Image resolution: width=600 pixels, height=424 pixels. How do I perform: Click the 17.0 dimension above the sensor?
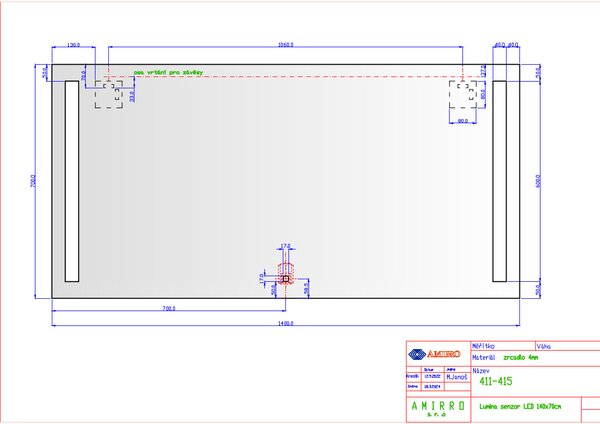[x=285, y=246]
